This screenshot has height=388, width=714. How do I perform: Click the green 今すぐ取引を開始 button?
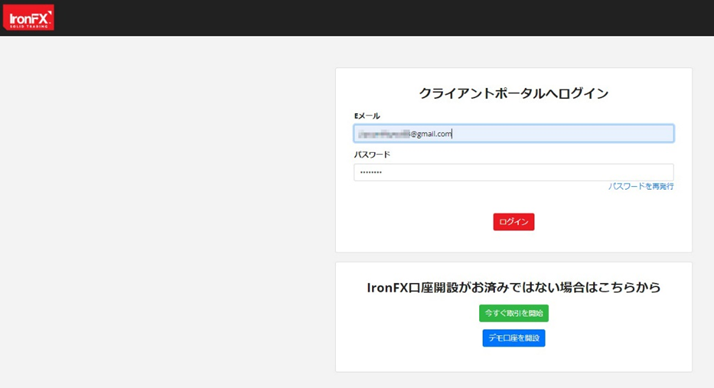[x=514, y=313]
